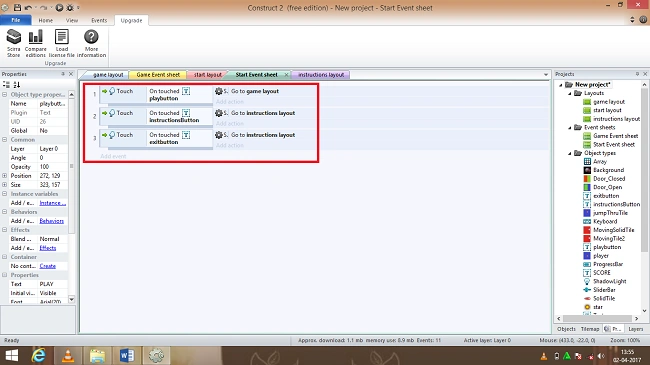This screenshot has width=650, height=365.
Task: Click the Create container link
Action: point(48,266)
